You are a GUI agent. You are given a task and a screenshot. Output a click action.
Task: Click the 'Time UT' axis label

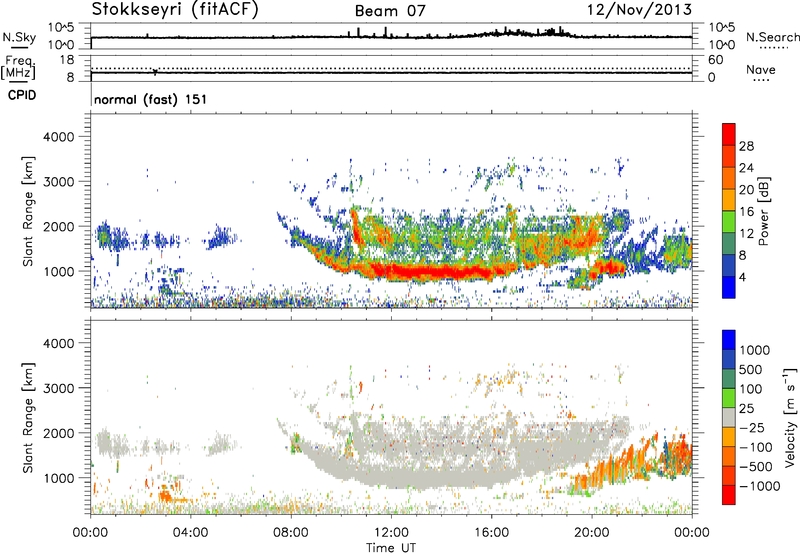[x=391, y=548]
